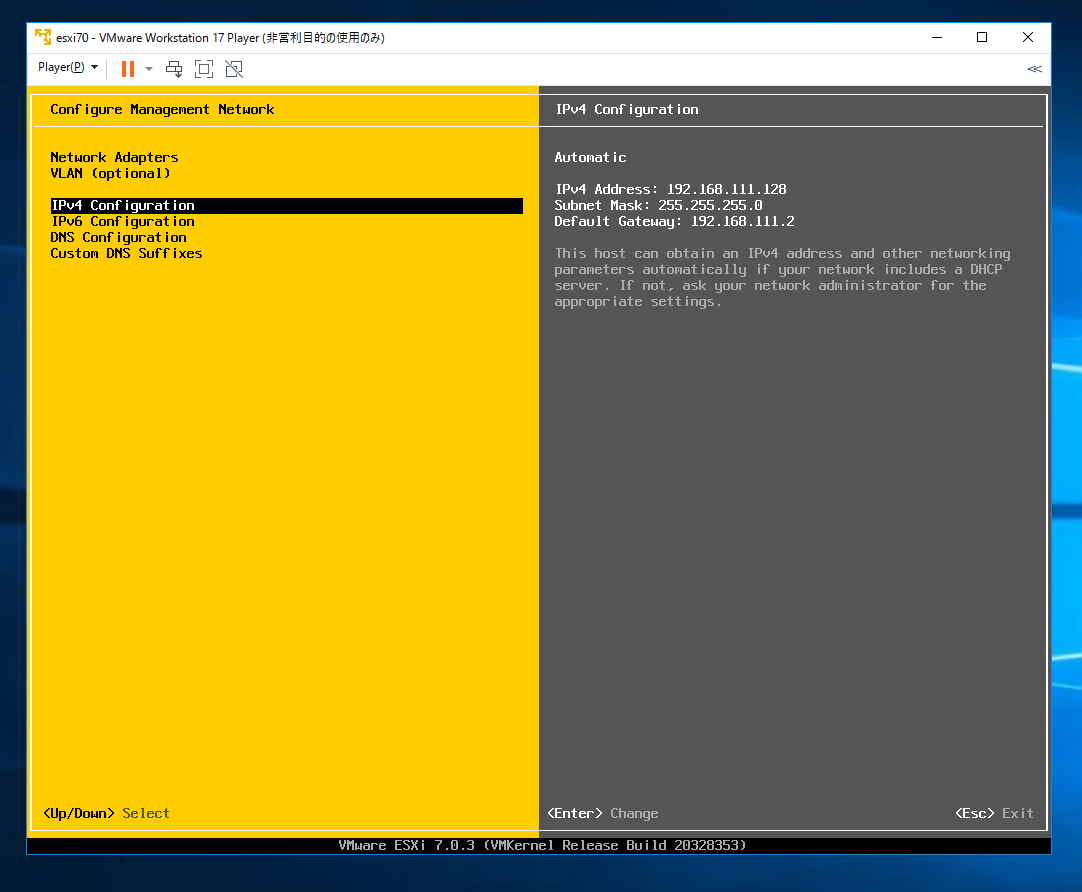Enter full screen mode

204,69
